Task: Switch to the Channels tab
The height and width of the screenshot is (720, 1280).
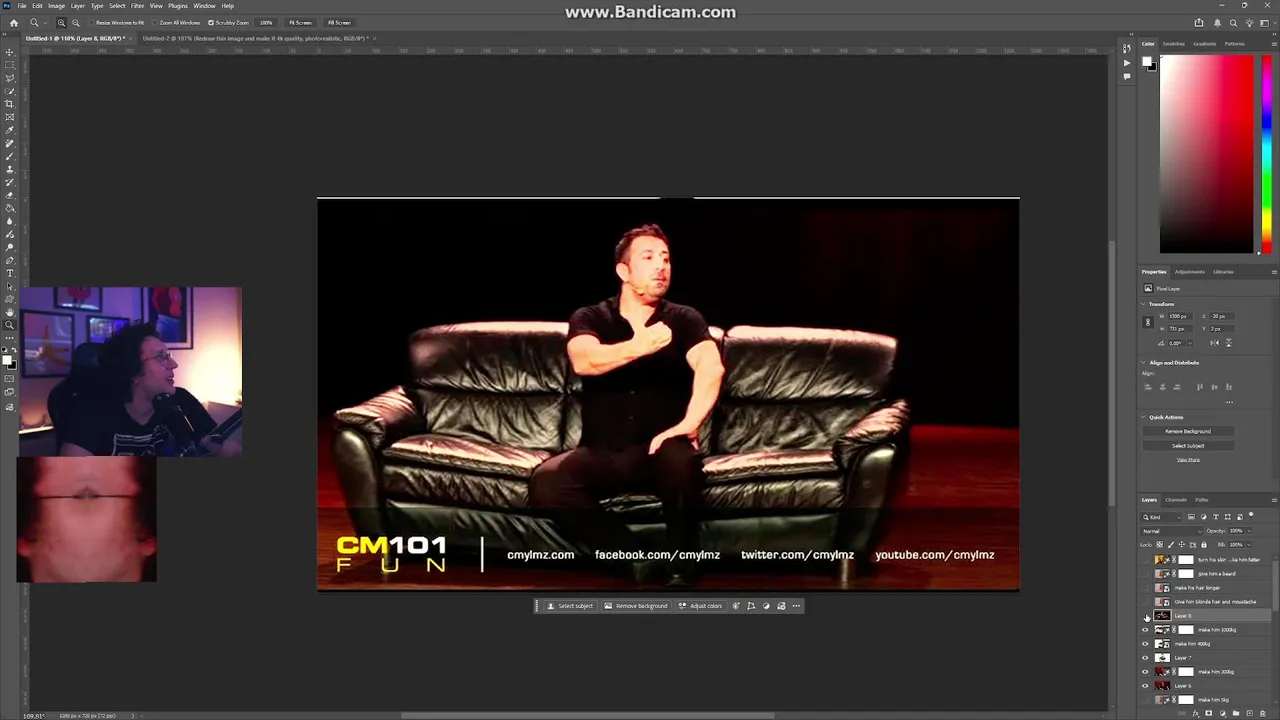Action: point(1176,500)
